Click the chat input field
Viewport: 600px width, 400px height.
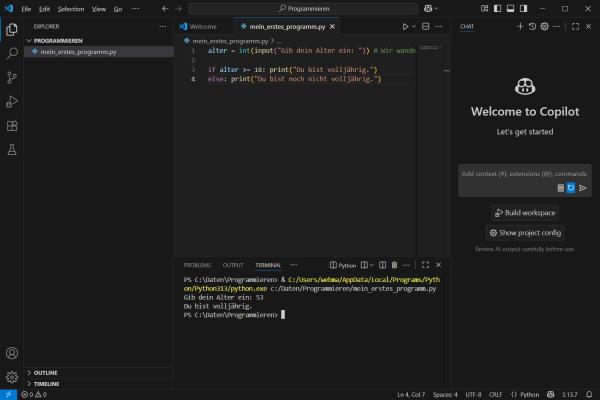pyautogui.click(x=525, y=174)
